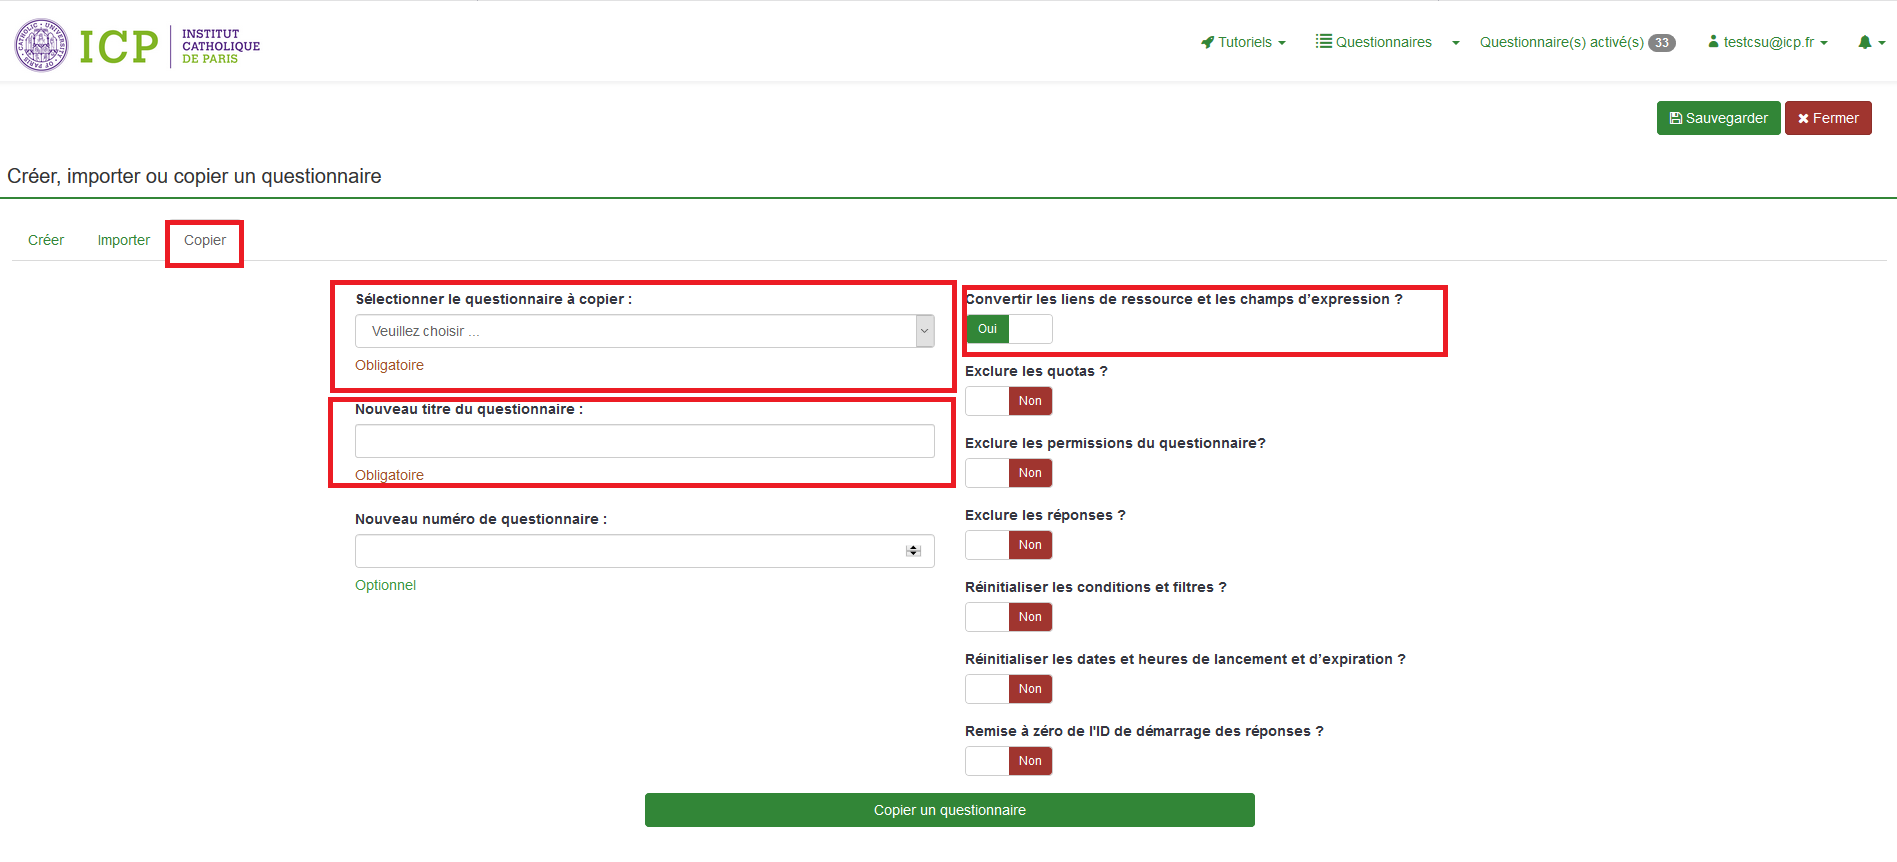This screenshot has width=1897, height=862.
Task: Click the rocket icon beside Tutoriels
Action: pos(1207,42)
